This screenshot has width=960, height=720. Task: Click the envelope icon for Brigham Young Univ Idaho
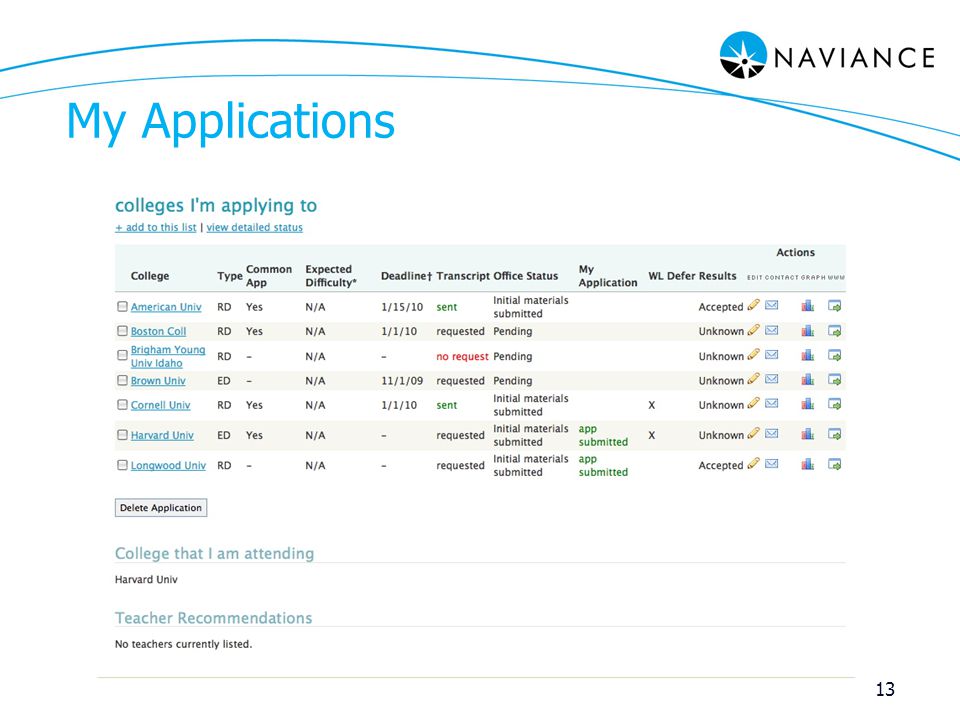pos(772,354)
